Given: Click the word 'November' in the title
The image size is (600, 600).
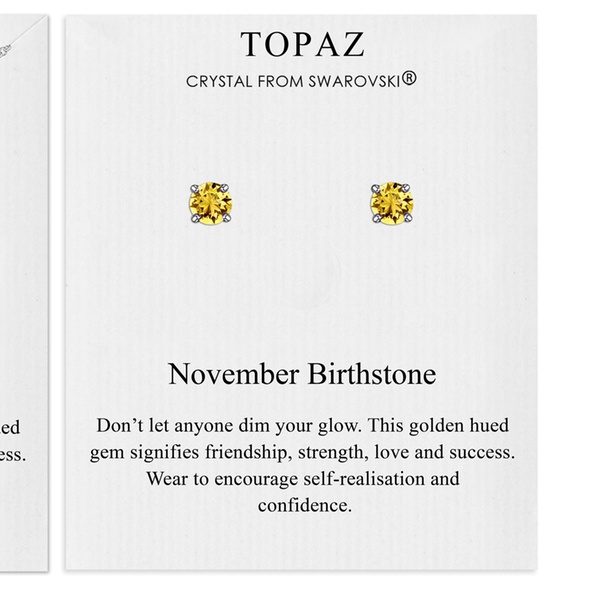Looking at the screenshot, I should (x=227, y=374).
